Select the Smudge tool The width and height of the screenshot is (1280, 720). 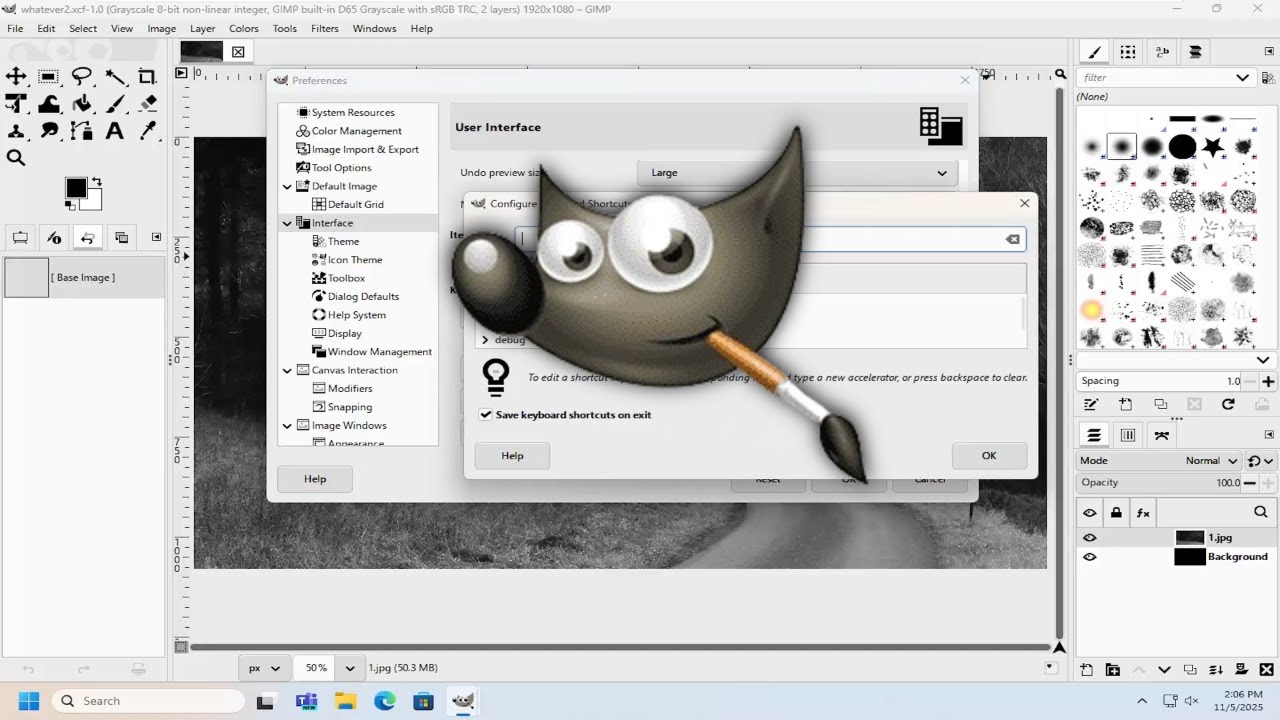click(48, 130)
